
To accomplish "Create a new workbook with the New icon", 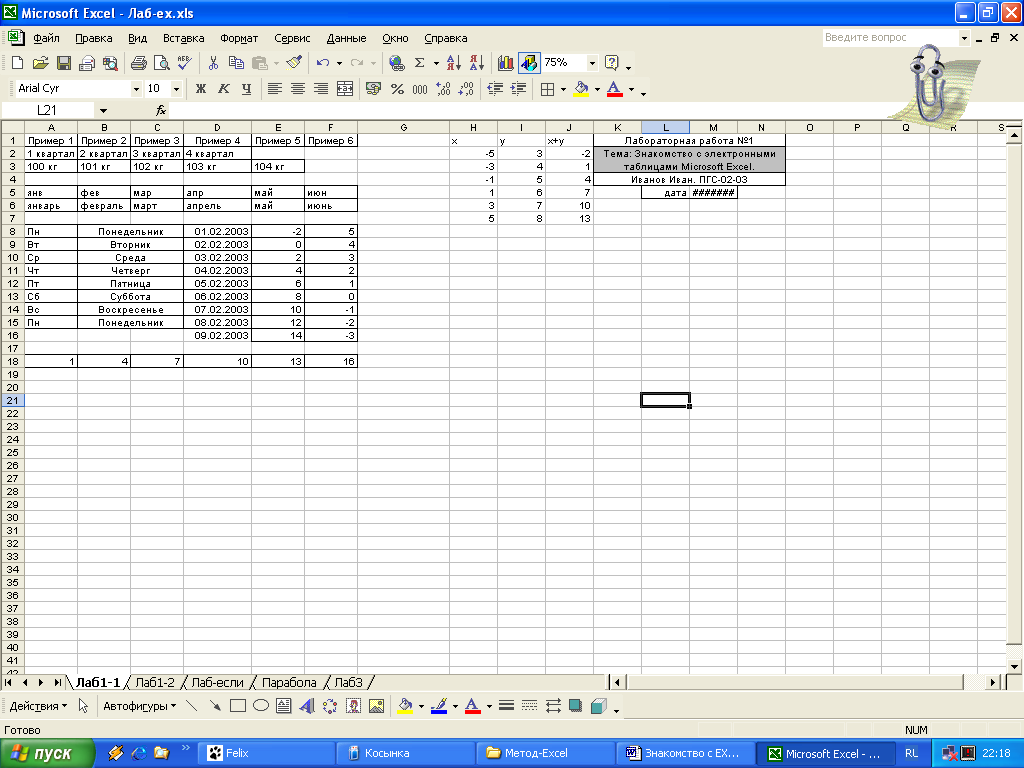I will pos(17,63).
